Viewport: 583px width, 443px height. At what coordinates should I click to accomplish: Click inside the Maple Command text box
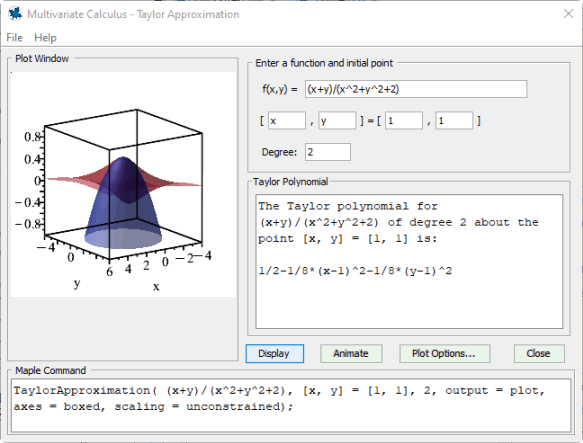(291, 405)
